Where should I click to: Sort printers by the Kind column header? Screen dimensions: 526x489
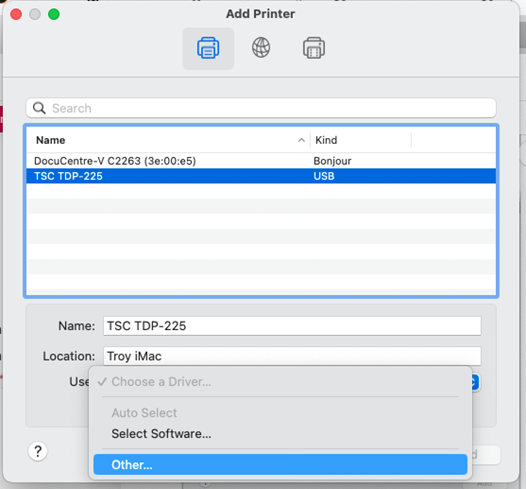[361, 140]
